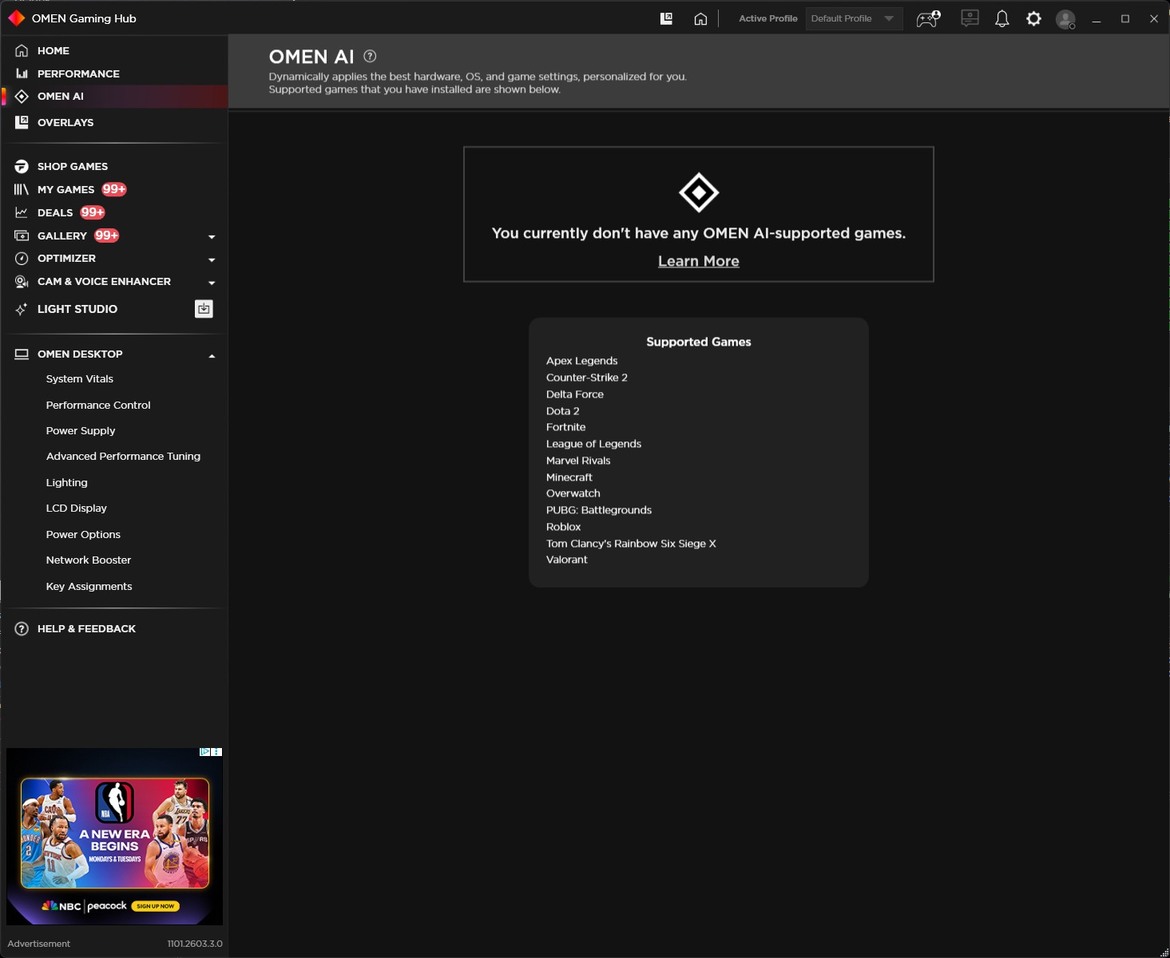Viewport: 1170px width, 958px height.
Task: Open the user account avatar
Action: point(1066,19)
